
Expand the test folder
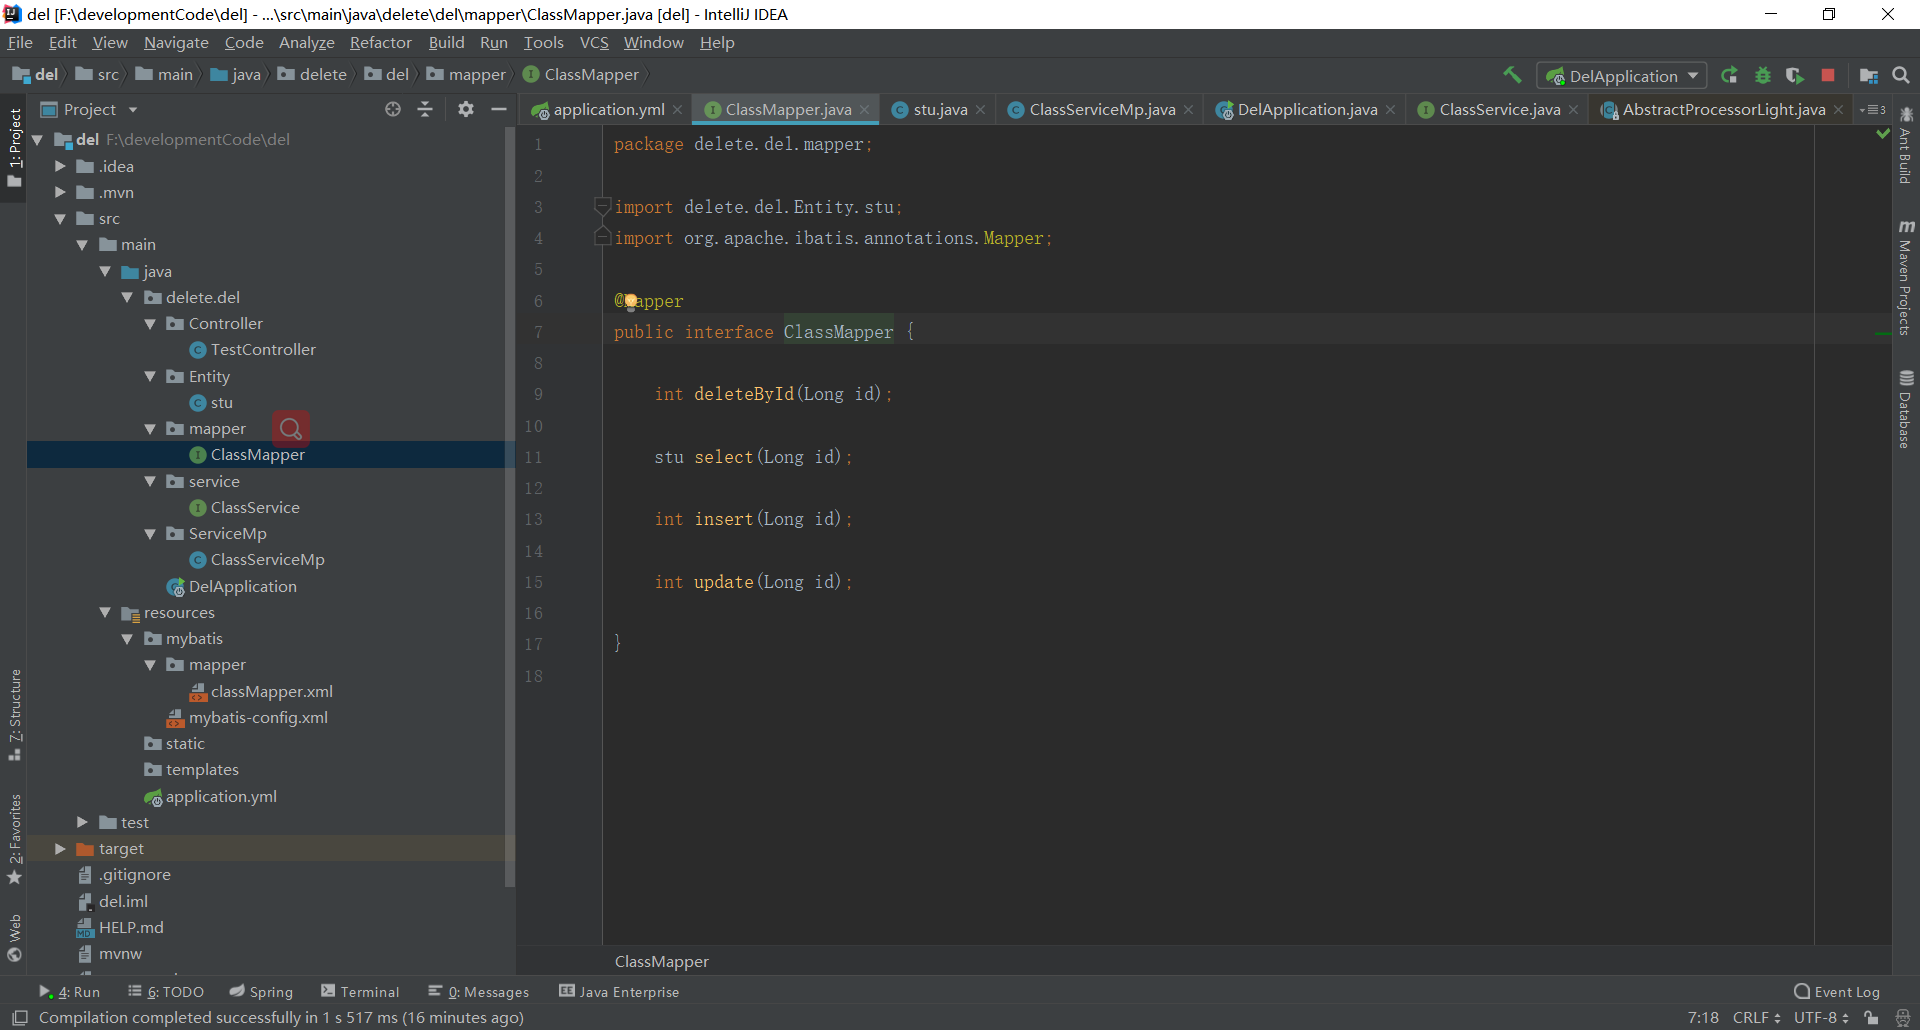[82, 822]
